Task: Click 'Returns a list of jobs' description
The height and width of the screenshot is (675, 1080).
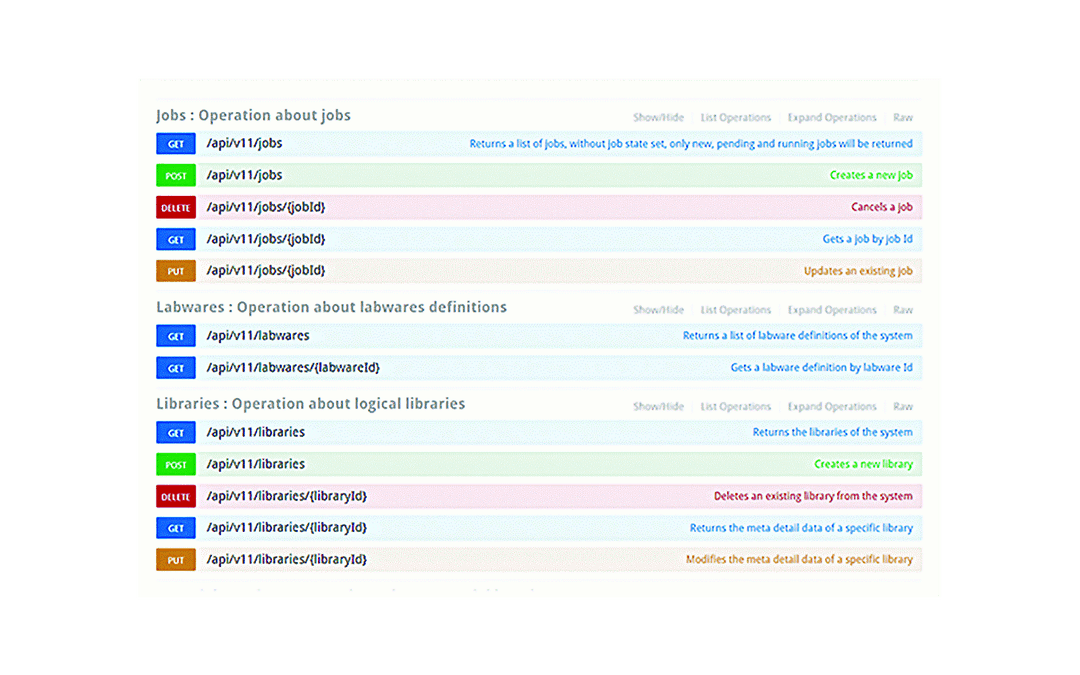Action: (x=691, y=144)
